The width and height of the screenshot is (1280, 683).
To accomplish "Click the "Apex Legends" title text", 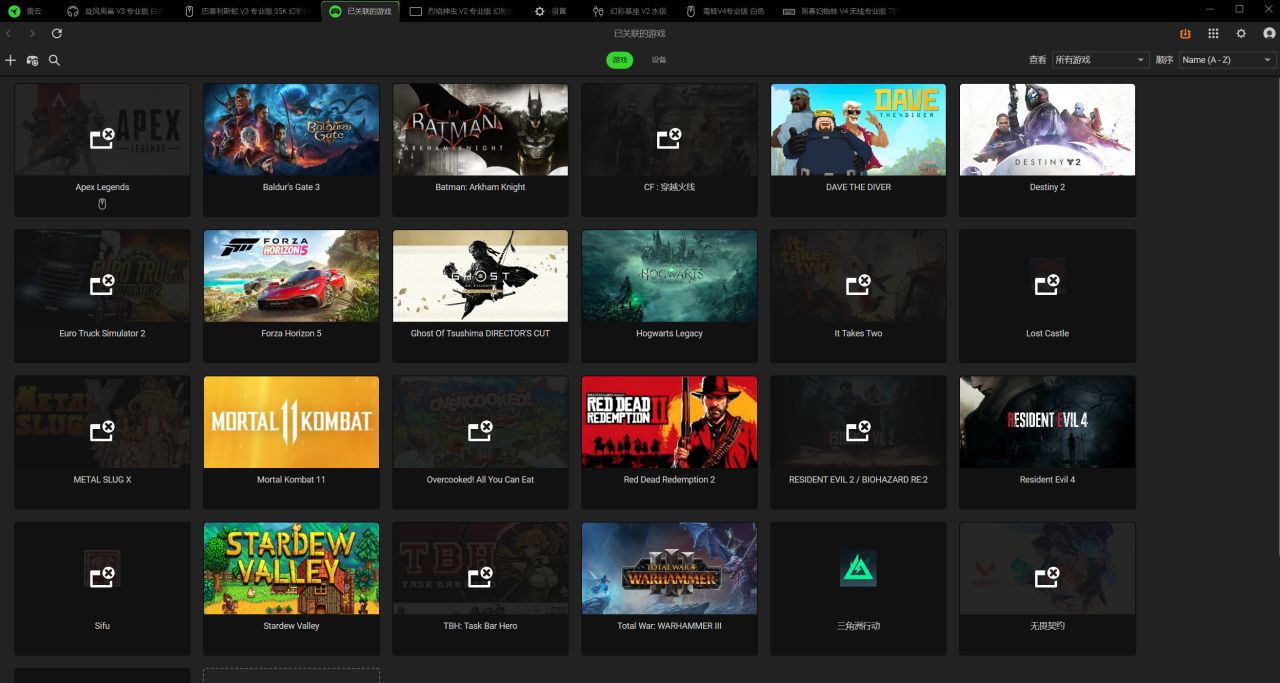I will coord(102,187).
